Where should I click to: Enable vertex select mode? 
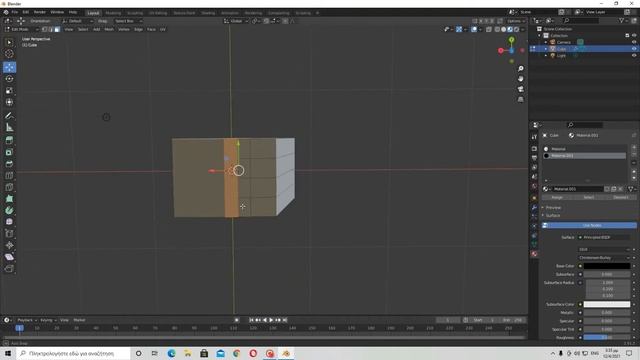coord(44,29)
